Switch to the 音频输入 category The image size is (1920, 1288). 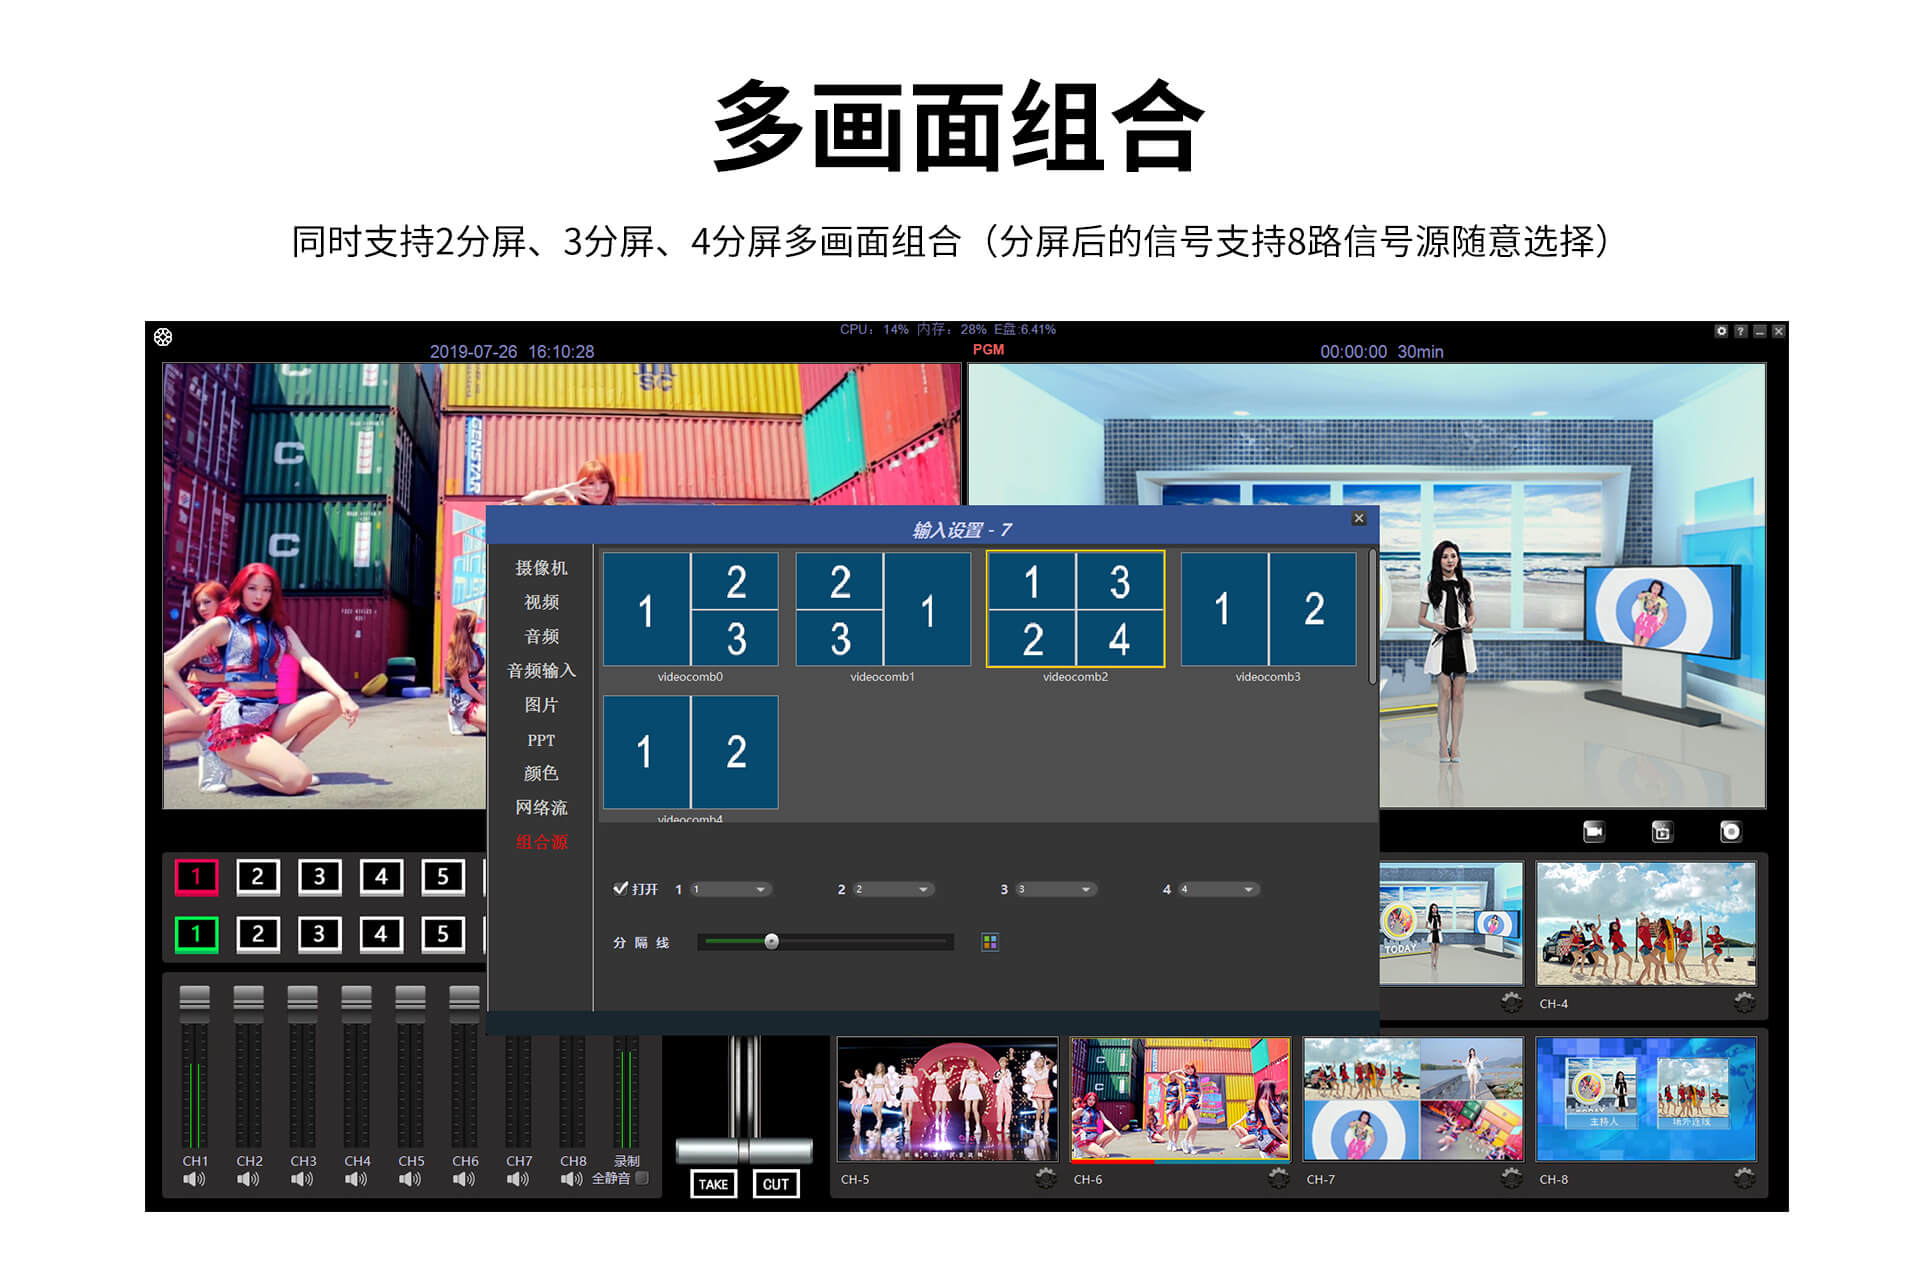pyautogui.click(x=541, y=670)
